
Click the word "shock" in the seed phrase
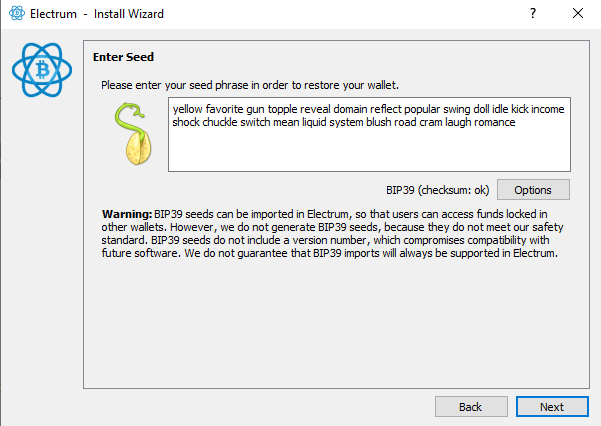click(186, 122)
